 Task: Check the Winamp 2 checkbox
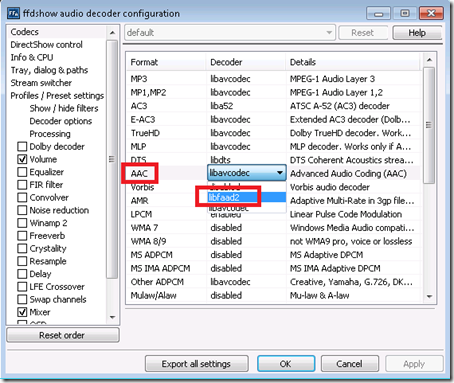click(x=22, y=223)
